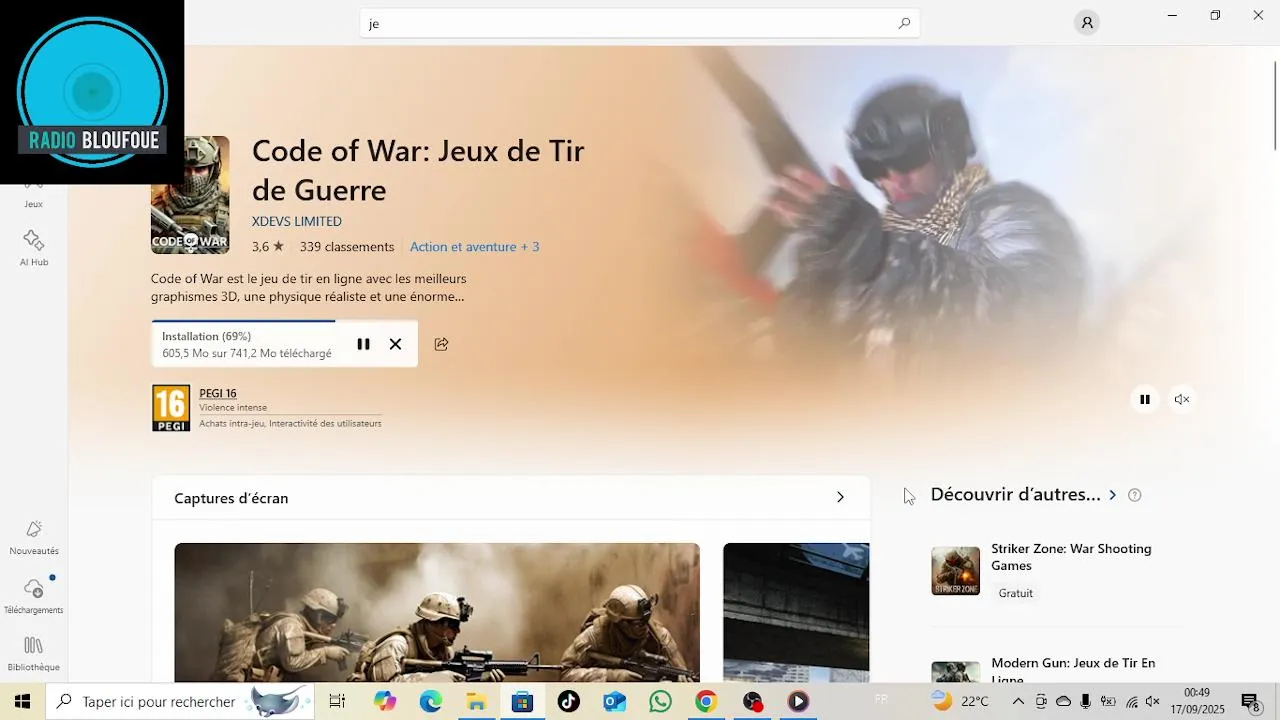Viewport: 1280px width, 720px height.
Task: Open Bibliothèque in the sidebar
Action: click(34, 654)
